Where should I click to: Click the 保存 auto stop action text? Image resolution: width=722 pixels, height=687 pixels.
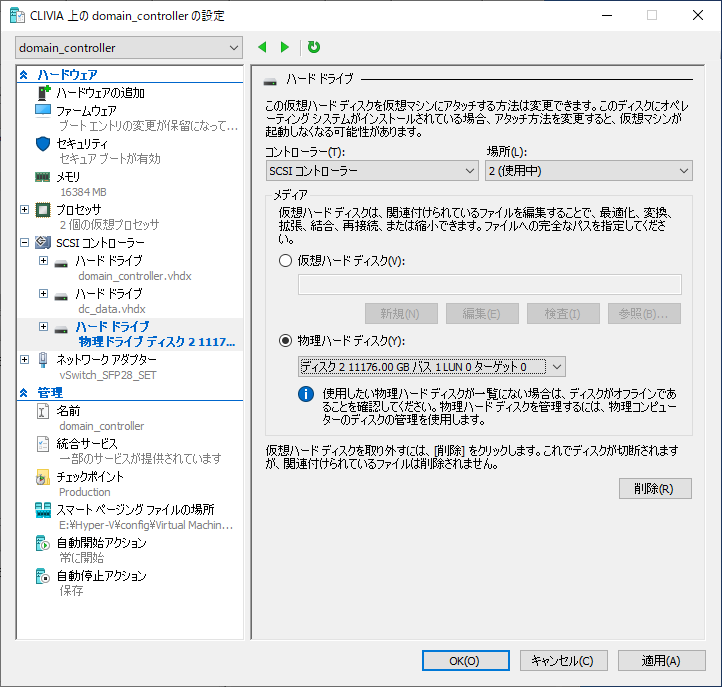pyautogui.click(x=71, y=591)
